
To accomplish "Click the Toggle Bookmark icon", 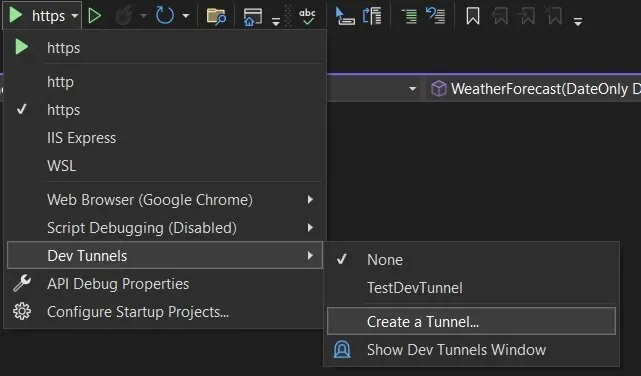I will point(473,16).
